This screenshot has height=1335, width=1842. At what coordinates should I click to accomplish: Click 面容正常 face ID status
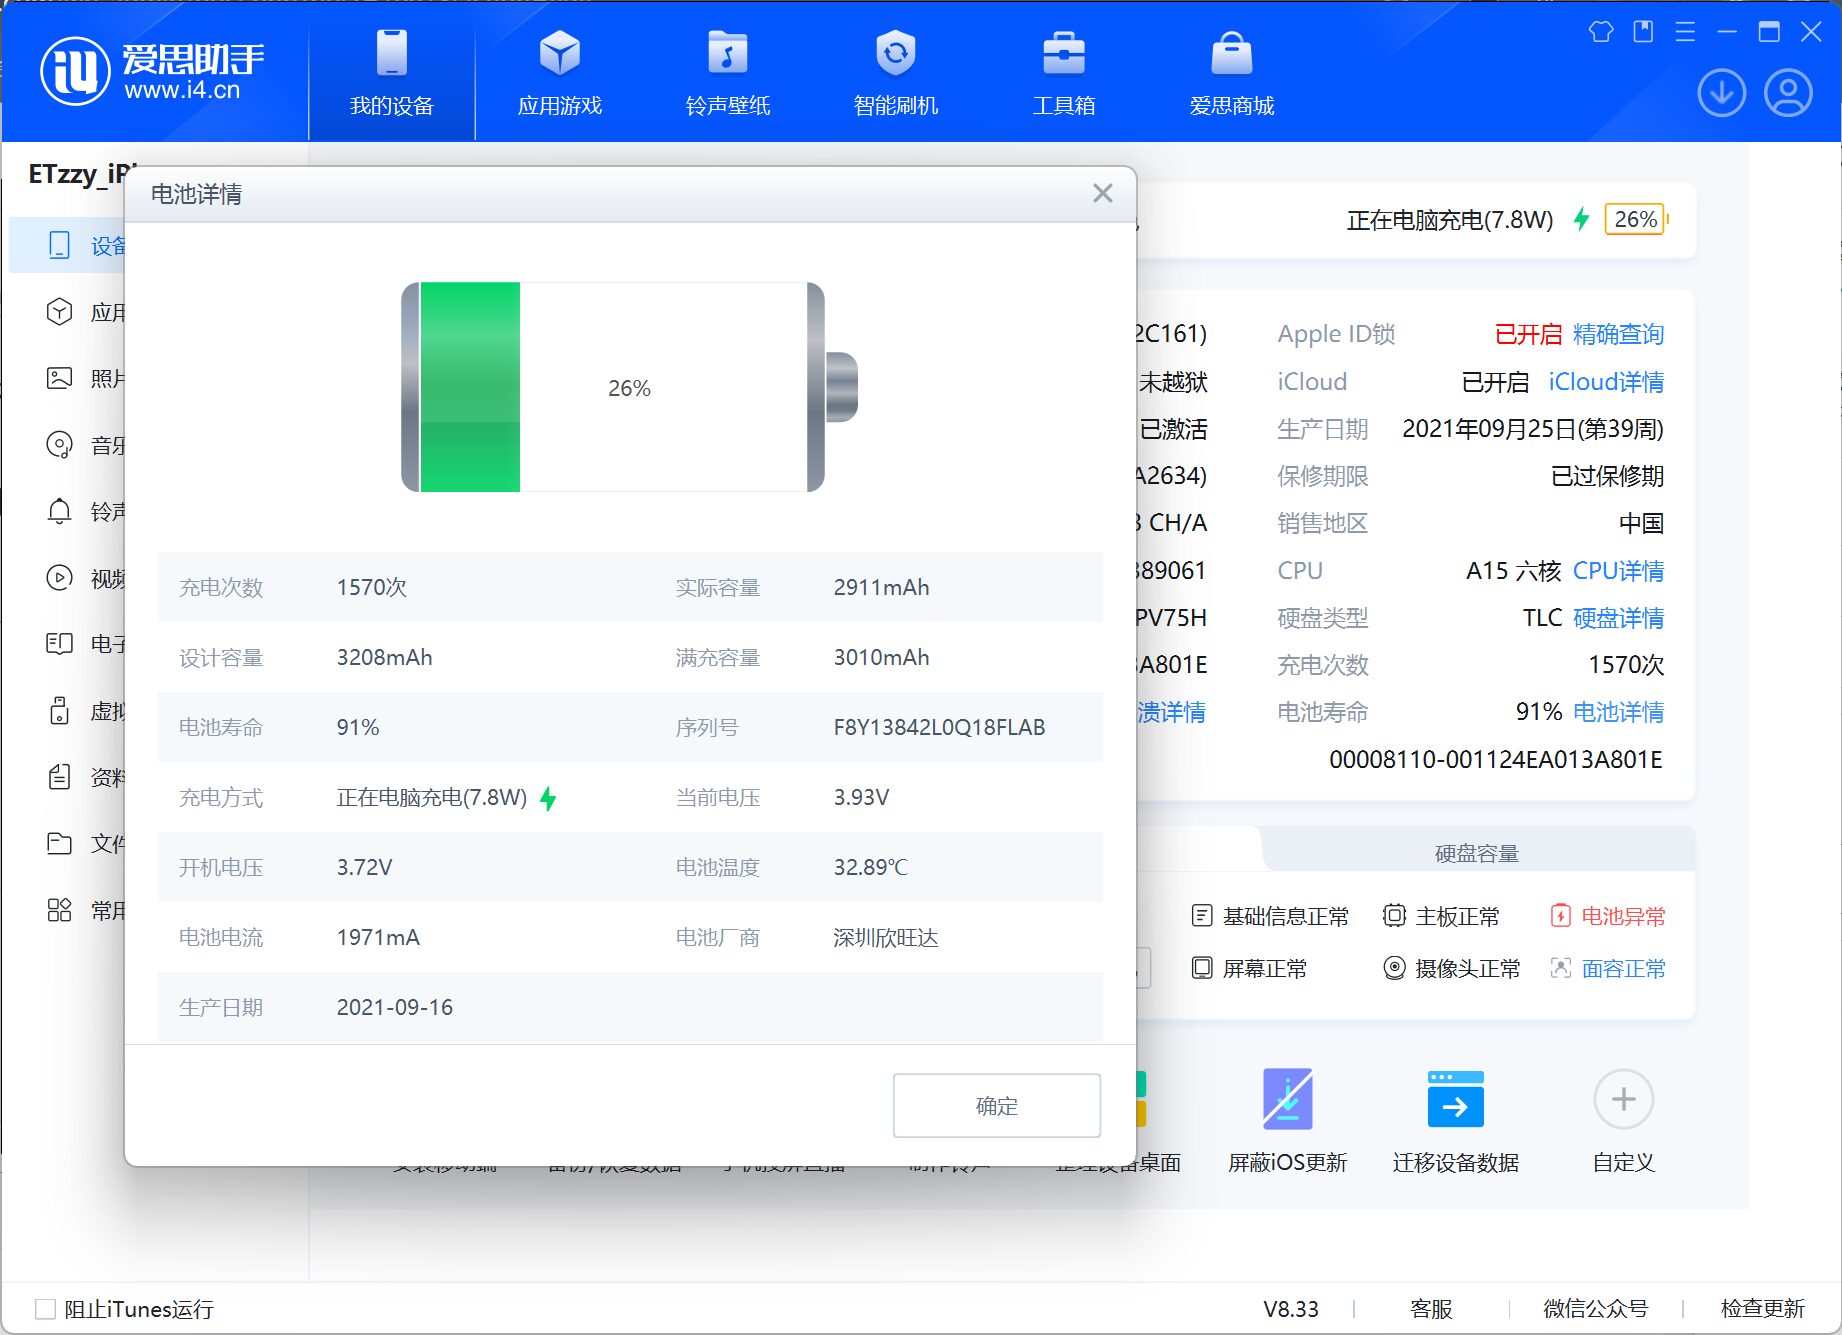(x=1608, y=968)
